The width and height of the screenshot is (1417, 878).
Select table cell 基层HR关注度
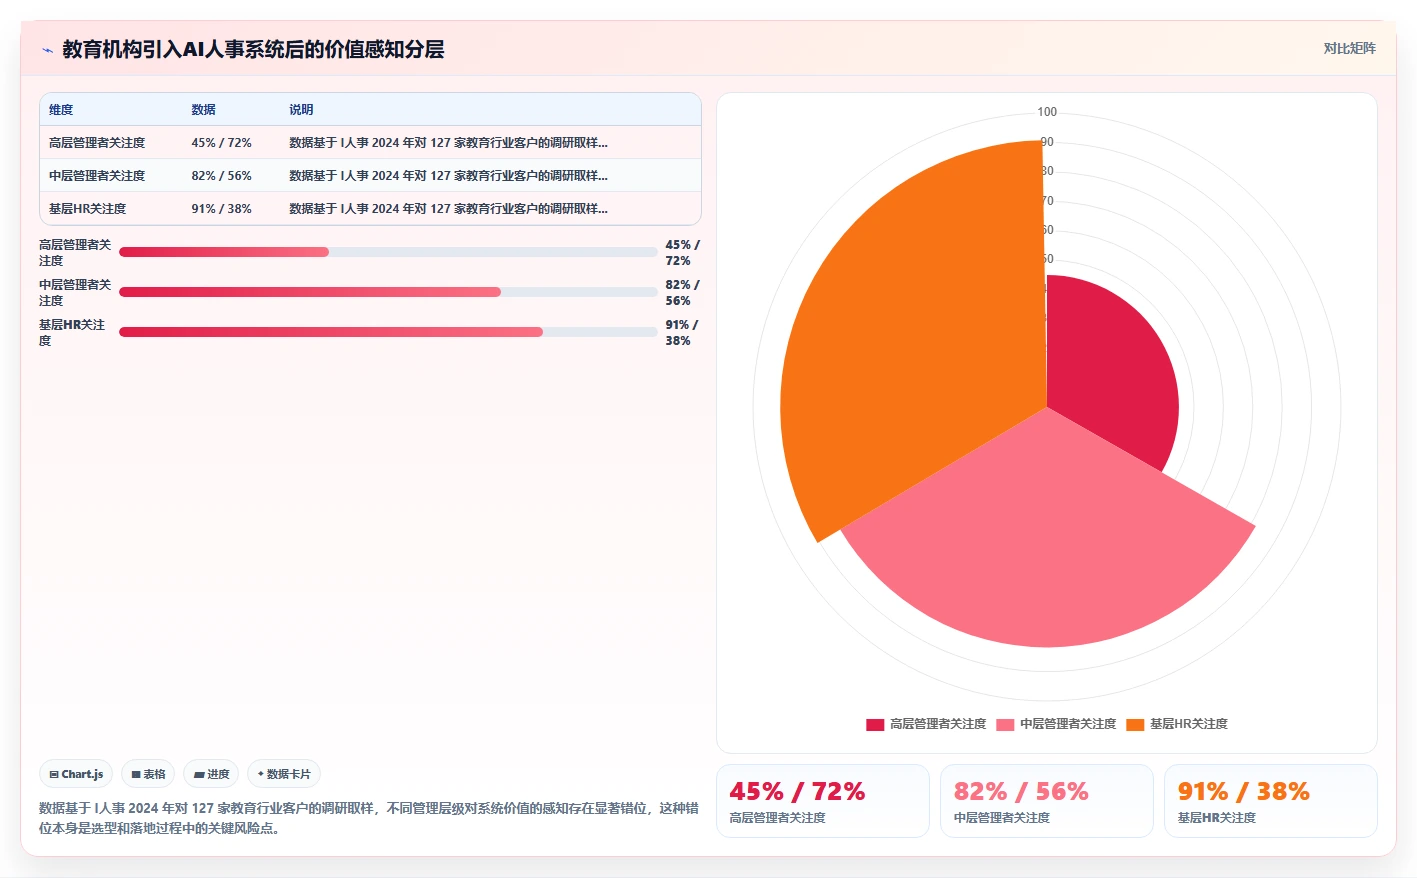click(88, 209)
